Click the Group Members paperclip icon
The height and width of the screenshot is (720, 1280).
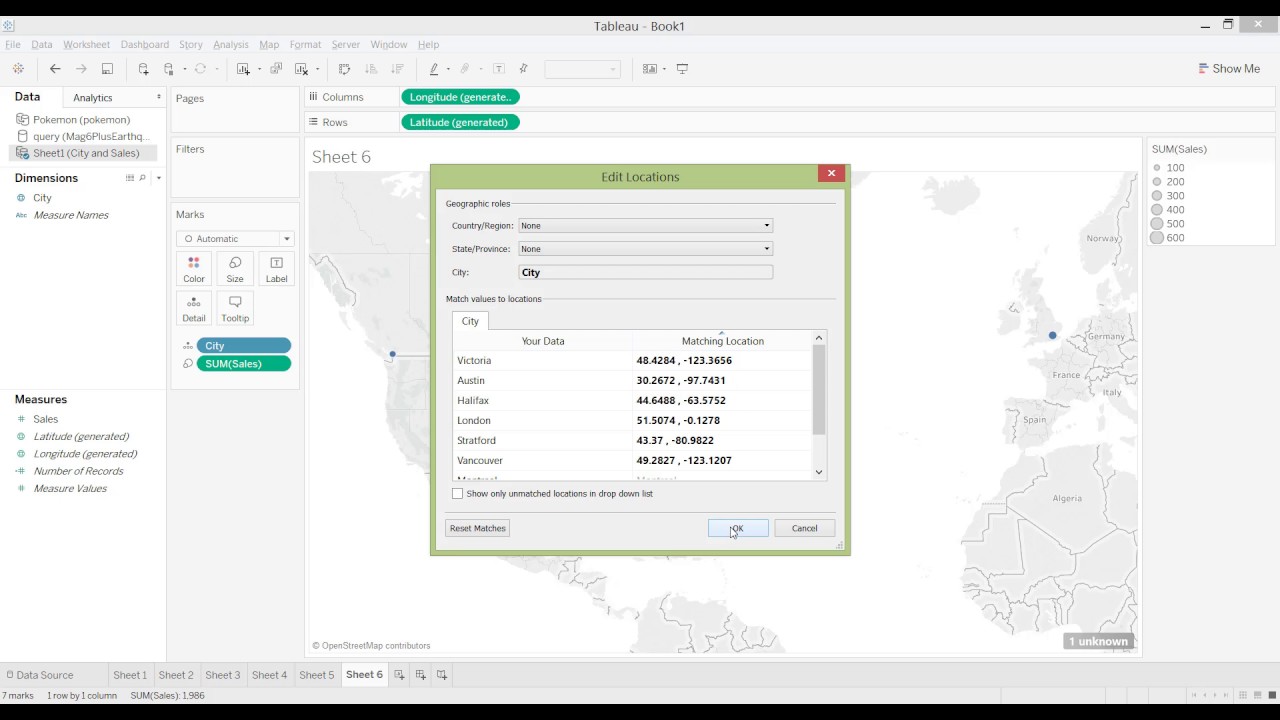465,69
